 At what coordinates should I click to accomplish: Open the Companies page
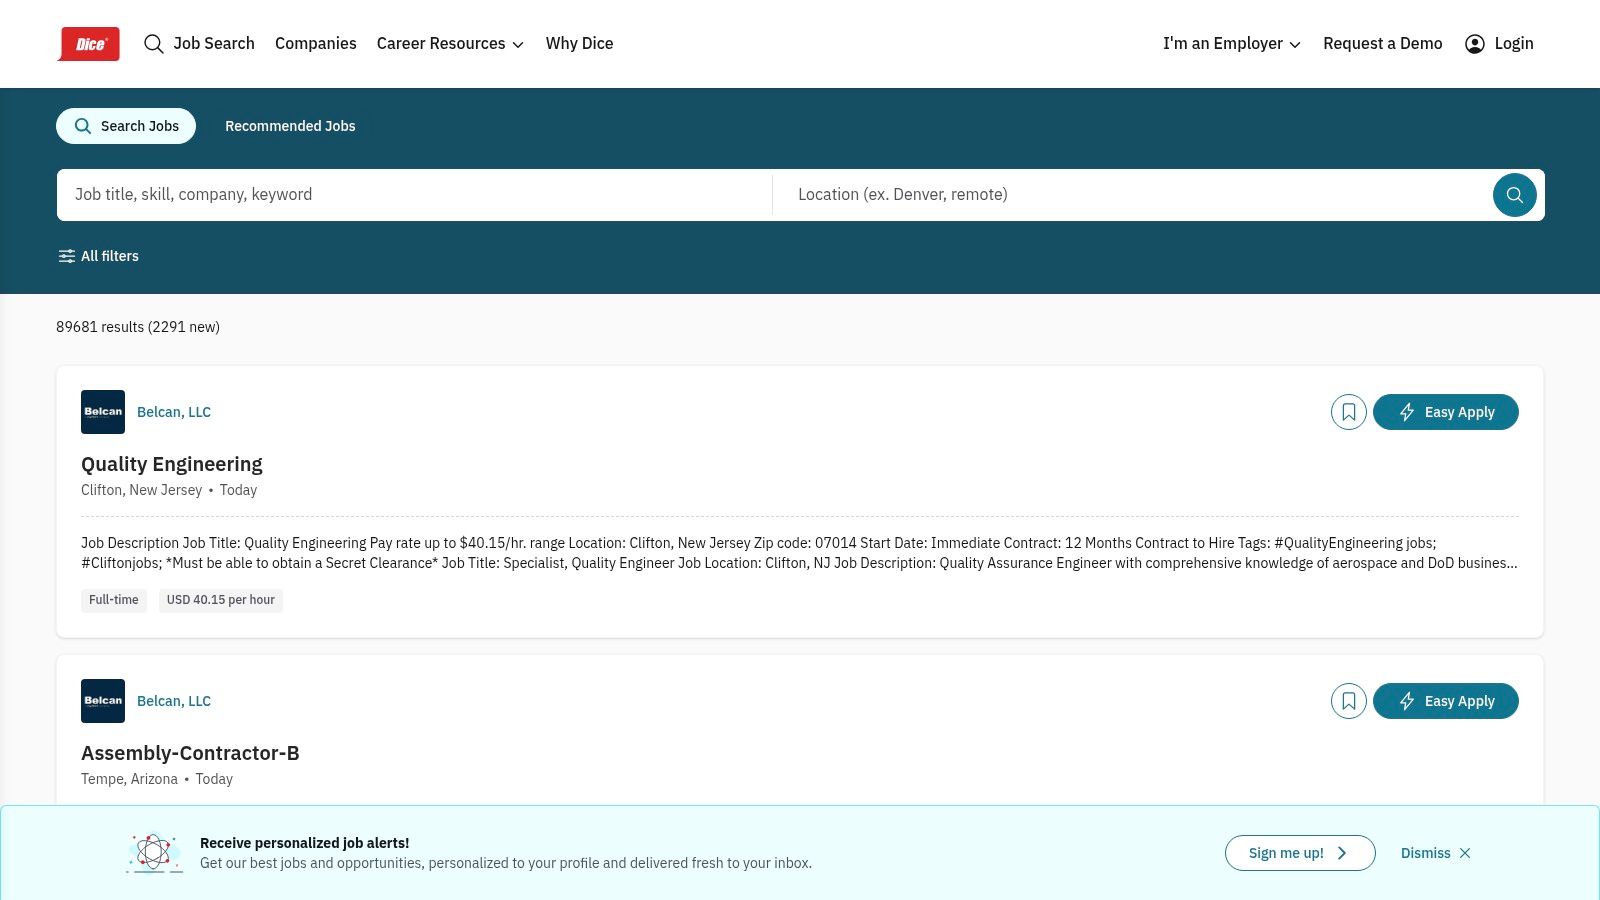(x=315, y=43)
